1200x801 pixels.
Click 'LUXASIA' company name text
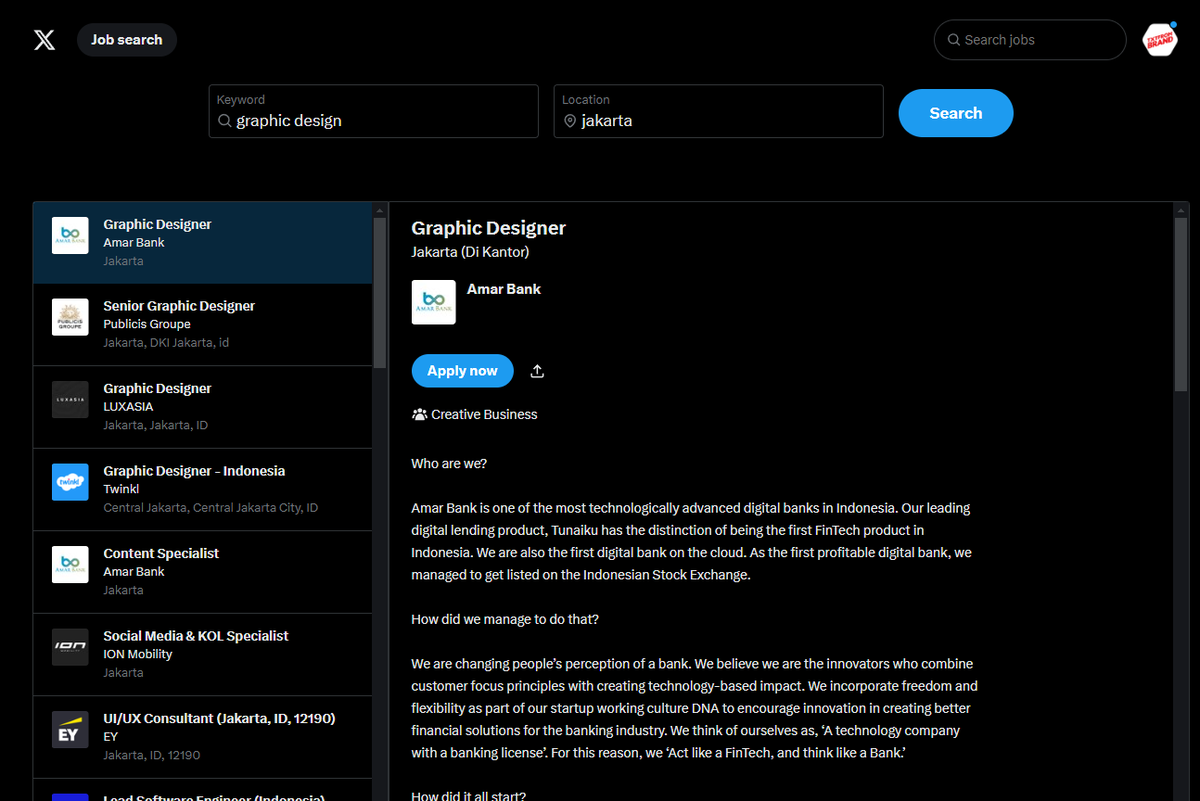click(128, 407)
